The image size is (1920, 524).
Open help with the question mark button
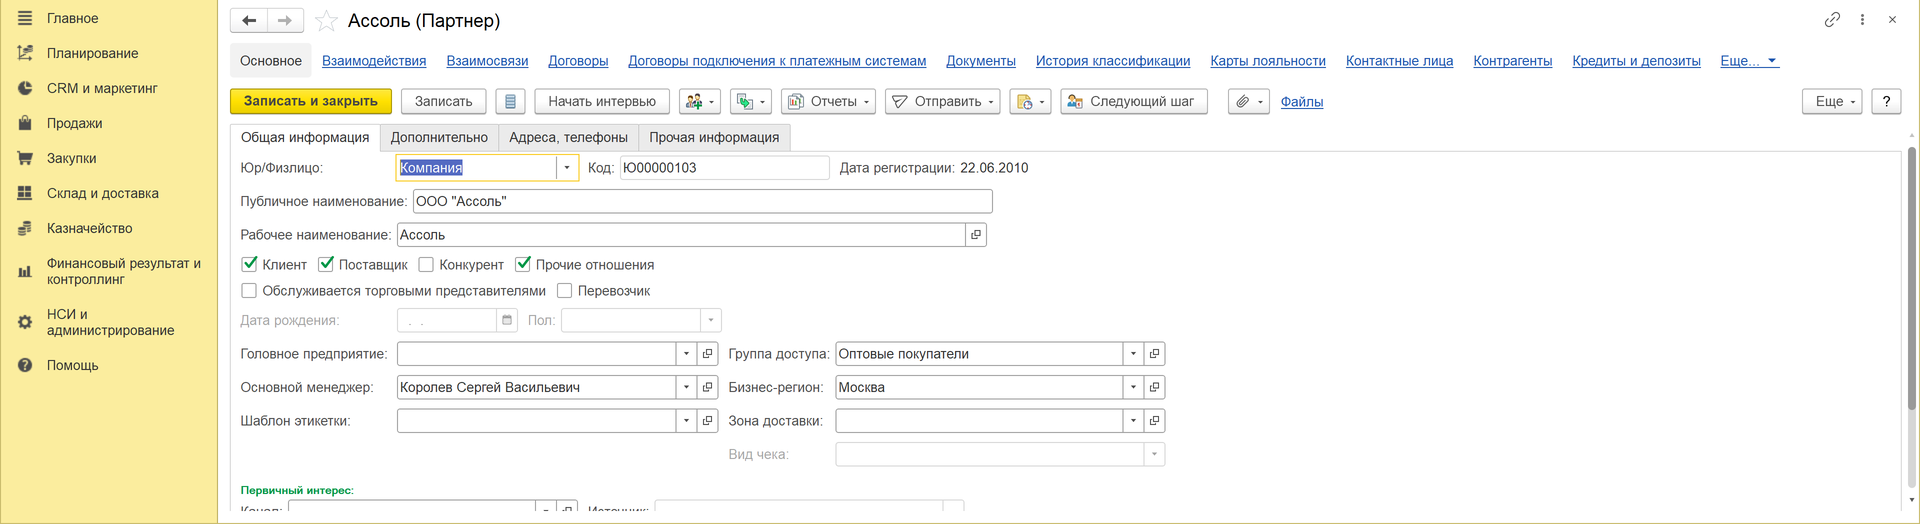pos(1886,101)
